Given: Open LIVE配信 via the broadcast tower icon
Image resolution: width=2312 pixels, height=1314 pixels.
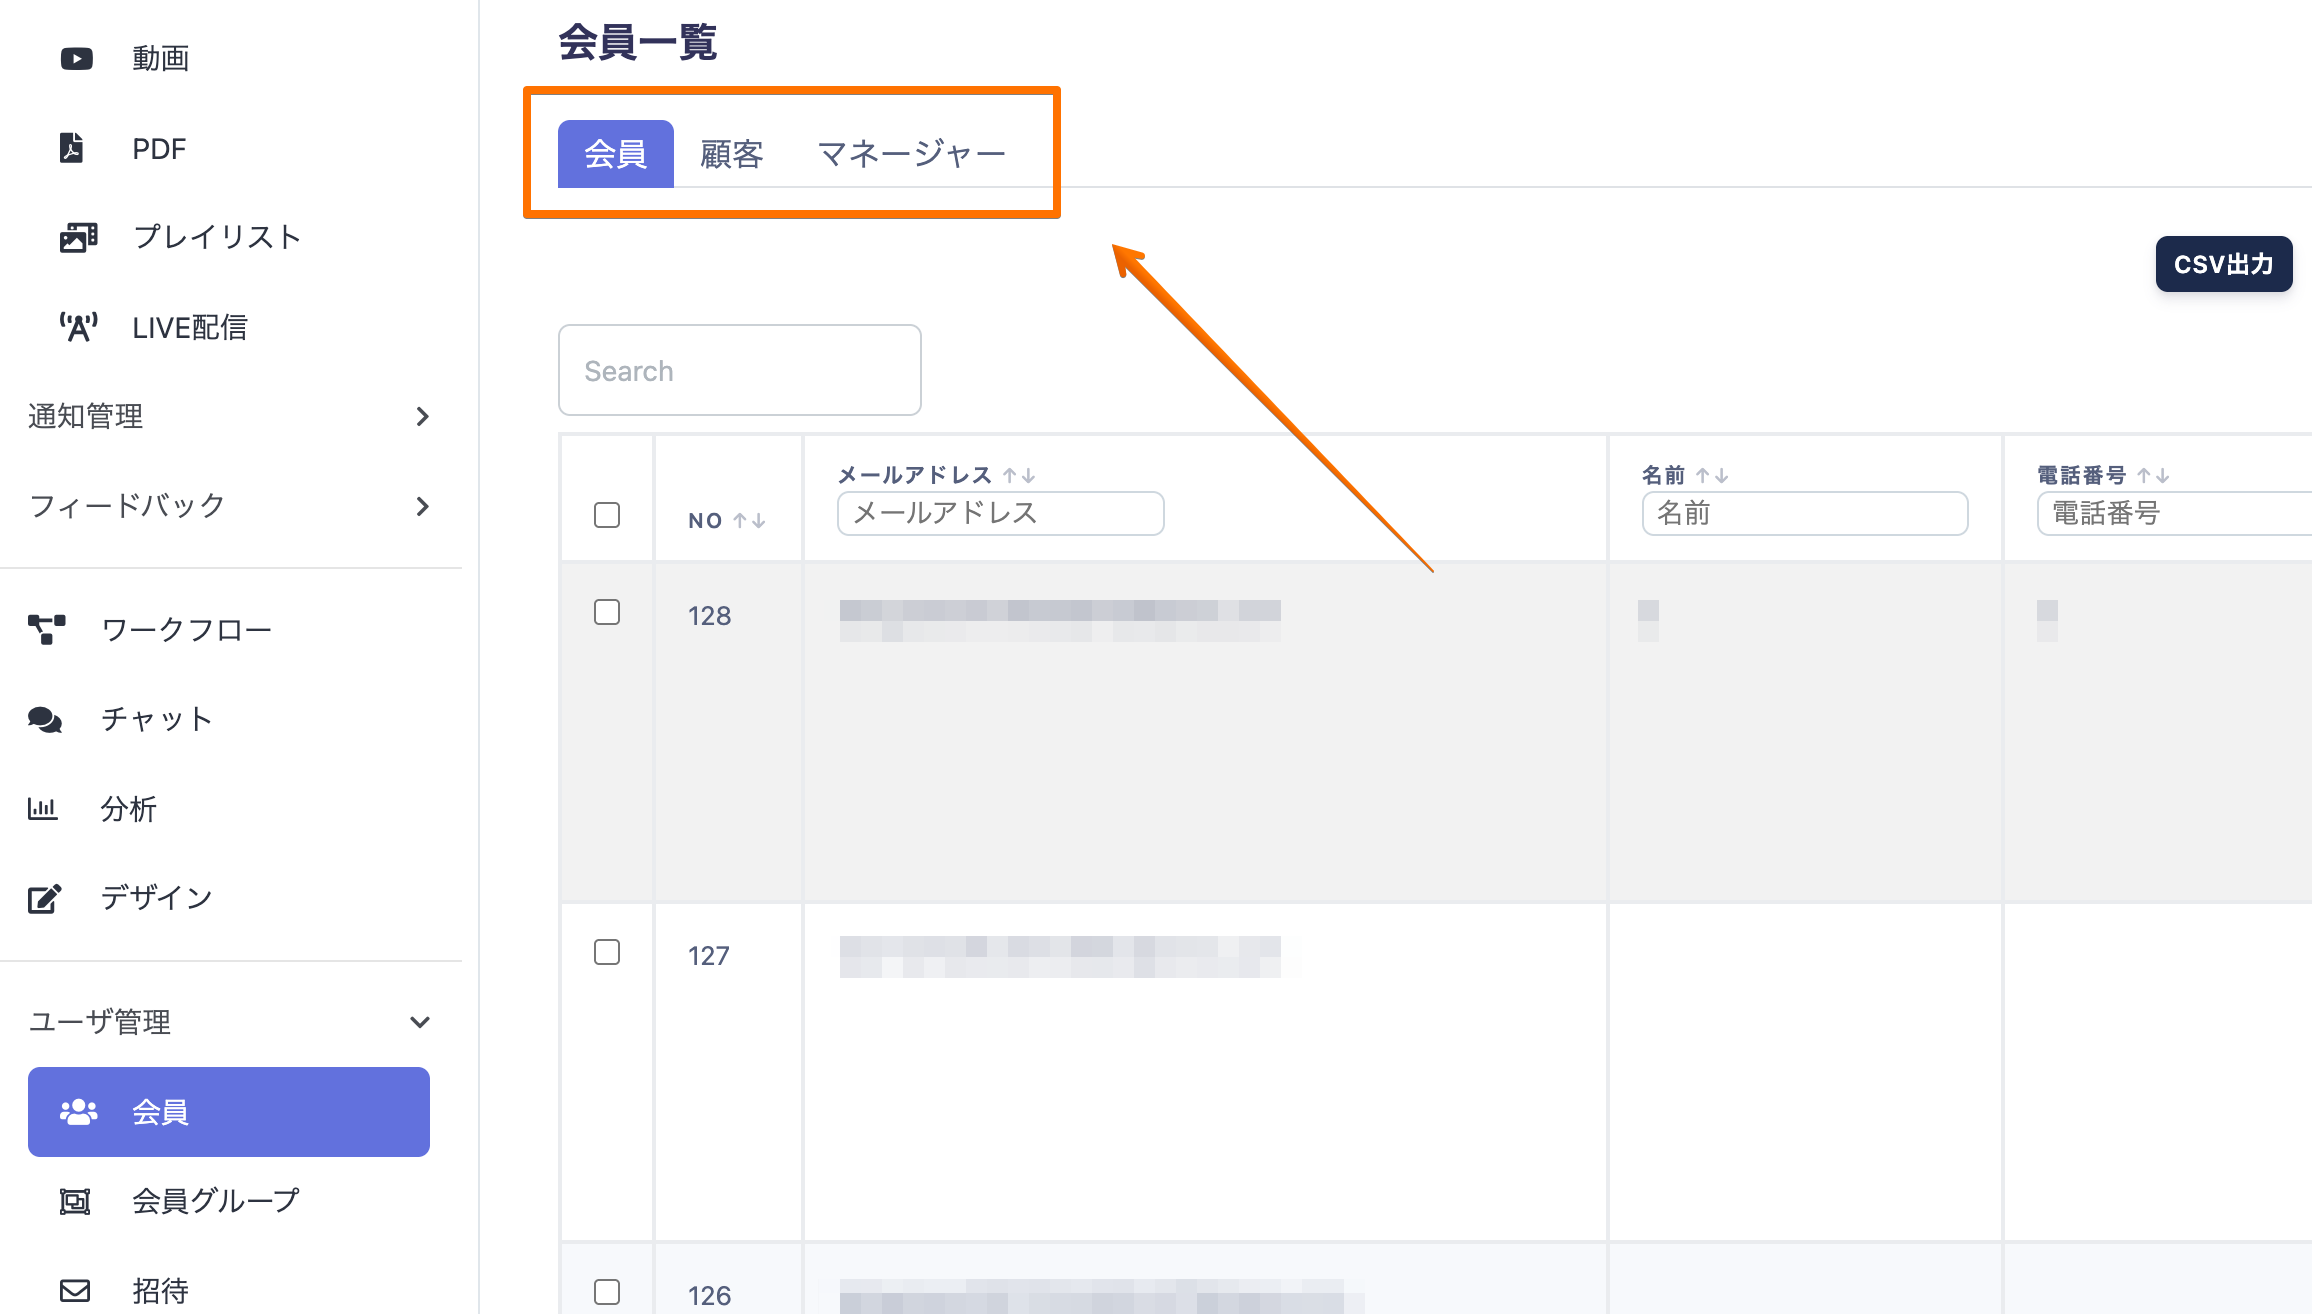Looking at the screenshot, I should tap(78, 327).
